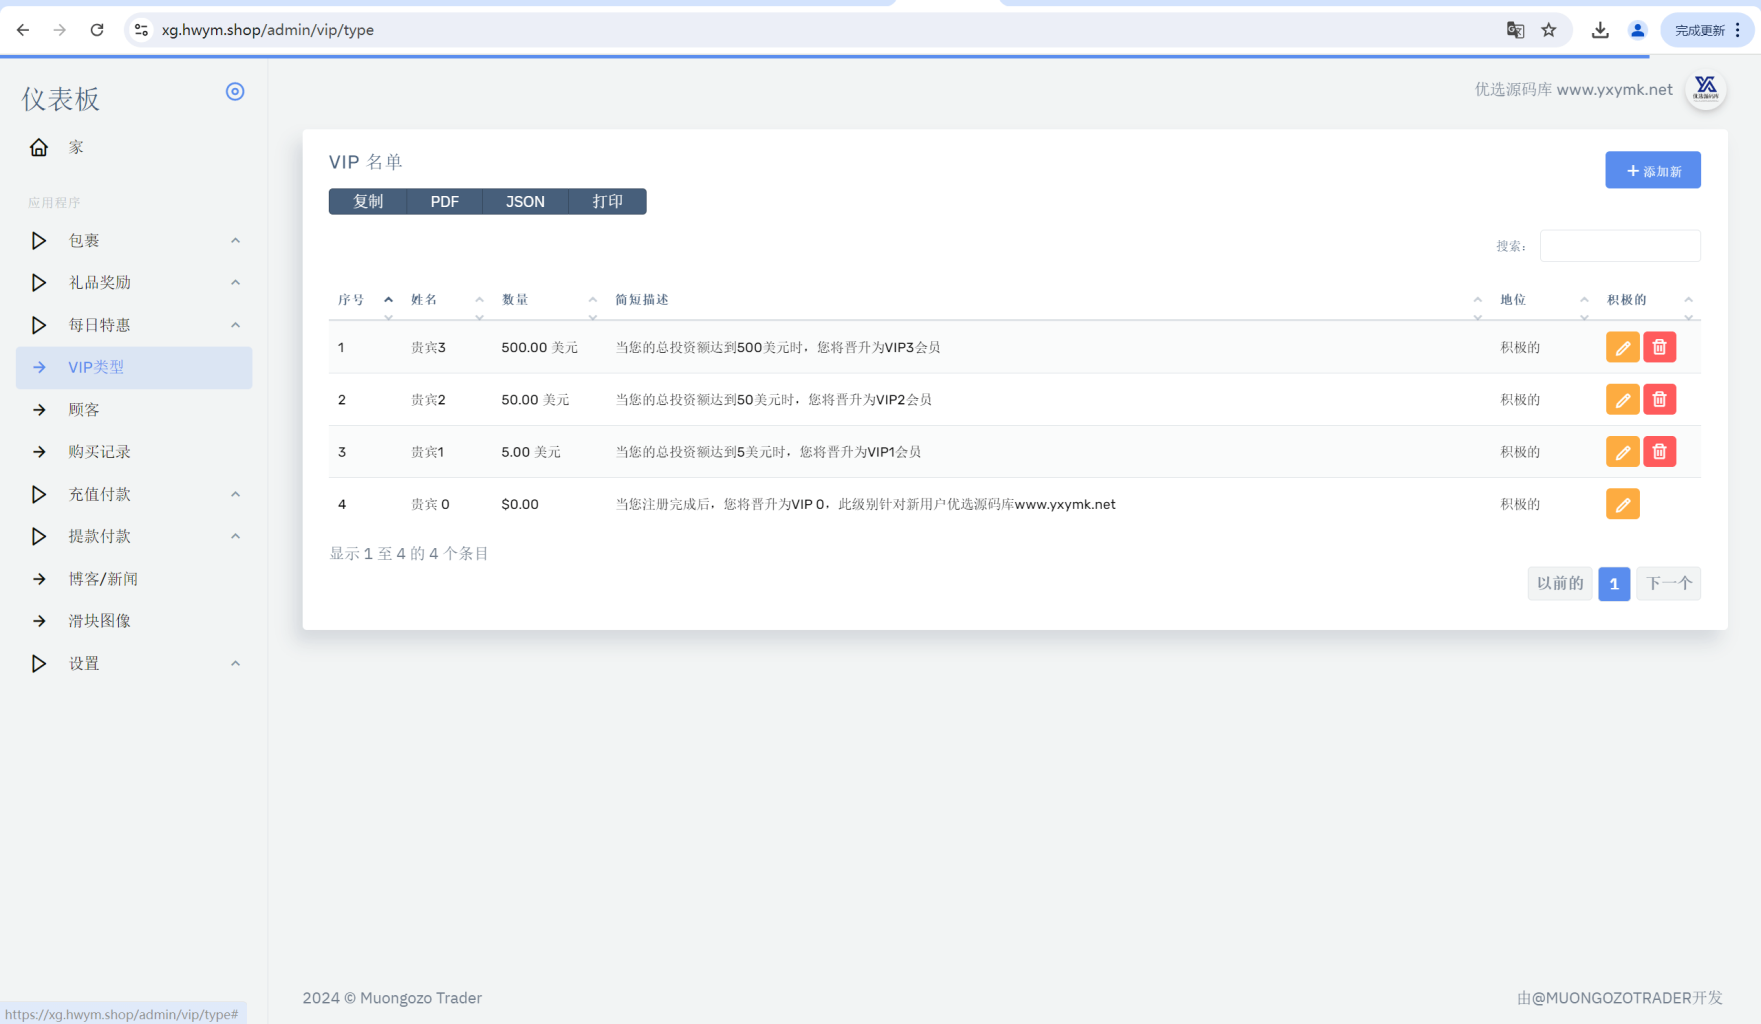
Task: Delete the 贵宾2 row via trash icon
Action: coord(1659,399)
